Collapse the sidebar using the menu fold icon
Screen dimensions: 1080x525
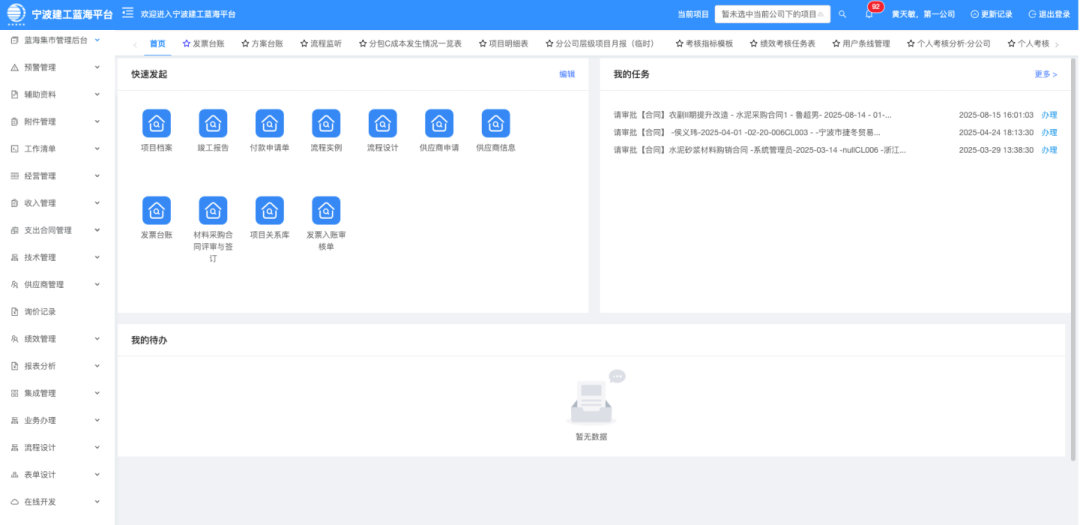pyautogui.click(x=128, y=14)
